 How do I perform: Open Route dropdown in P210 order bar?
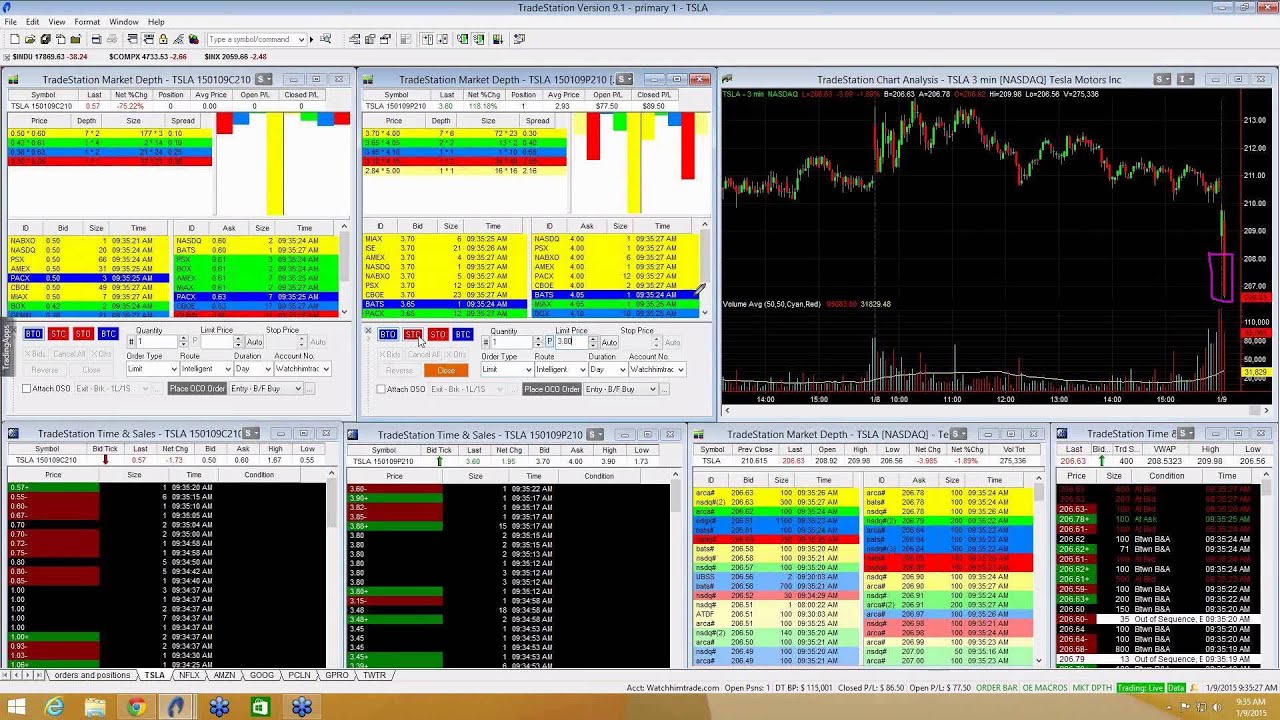(x=581, y=370)
